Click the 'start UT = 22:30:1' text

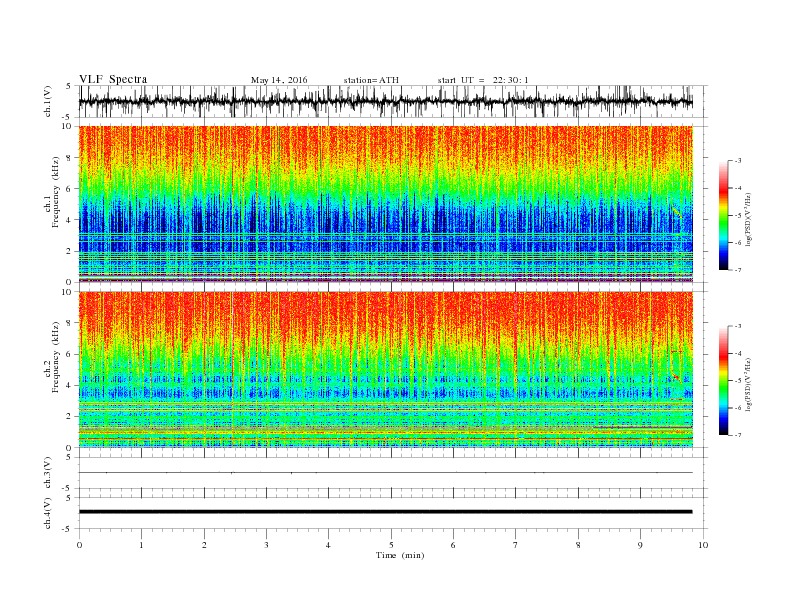point(483,80)
